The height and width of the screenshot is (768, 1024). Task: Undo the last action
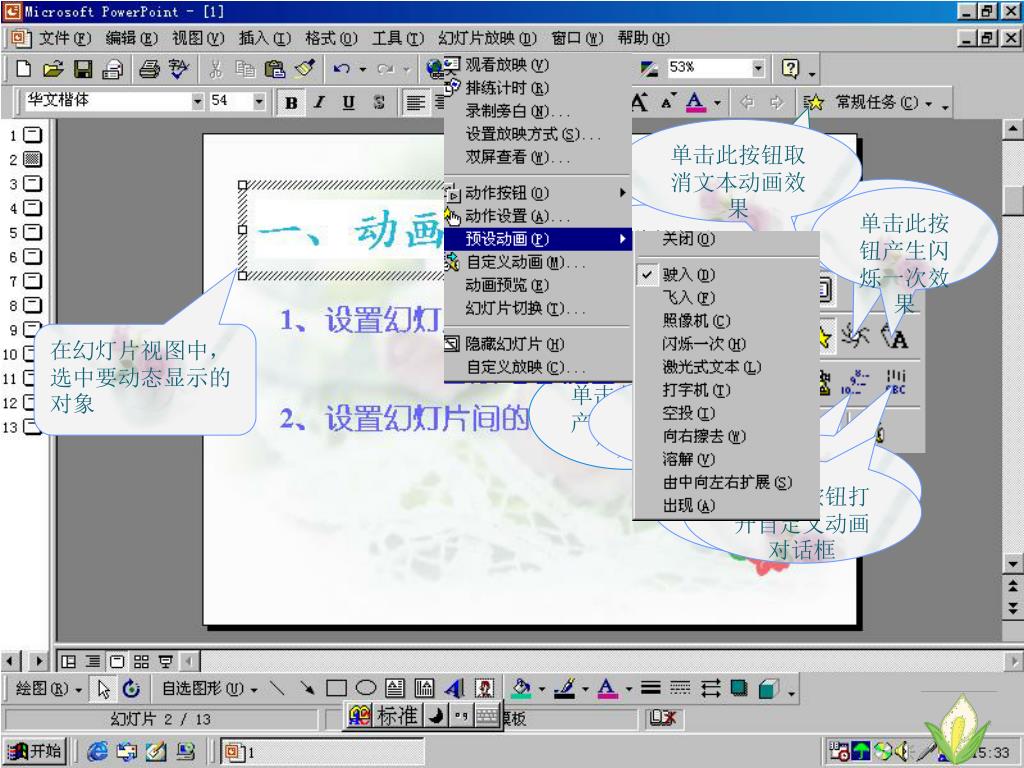[x=341, y=69]
